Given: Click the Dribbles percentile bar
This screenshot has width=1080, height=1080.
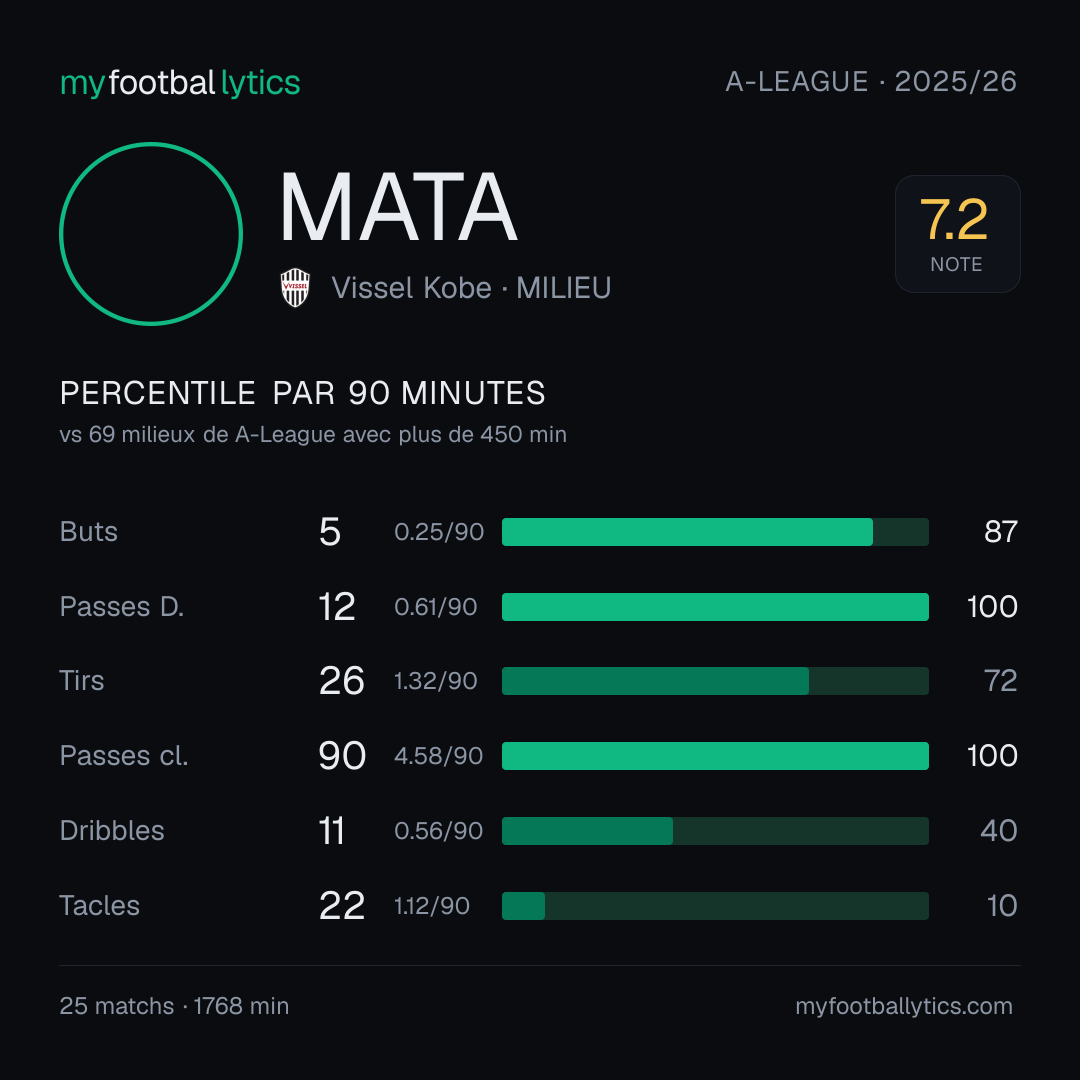Looking at the screenshot, I should 715,831.
